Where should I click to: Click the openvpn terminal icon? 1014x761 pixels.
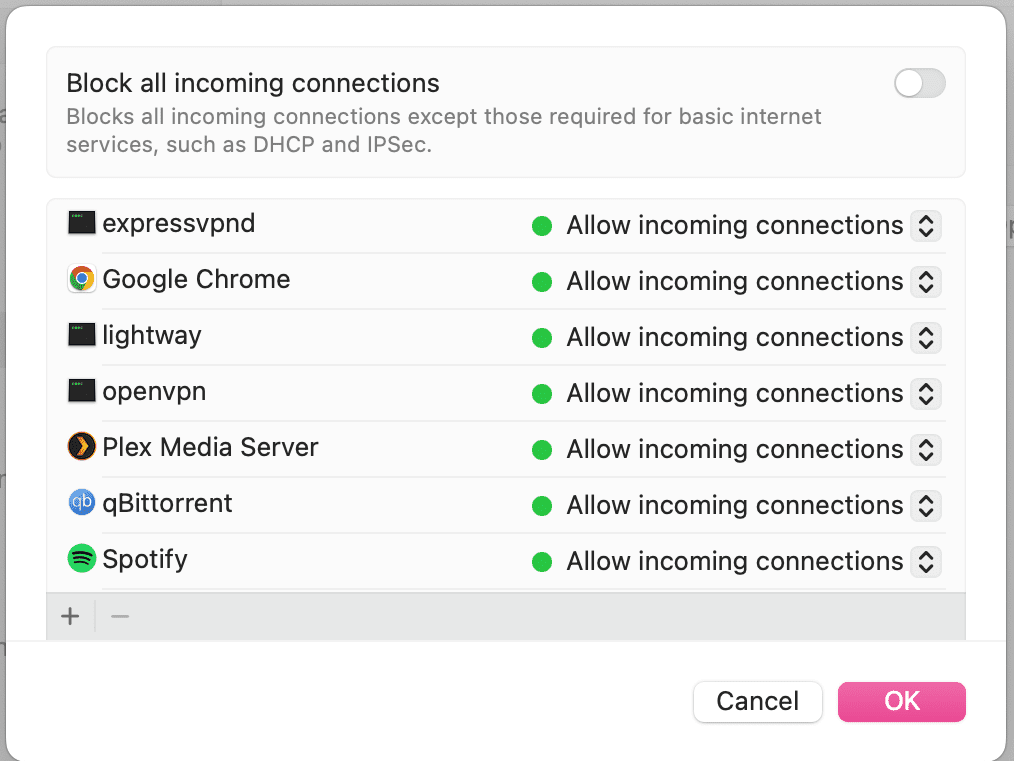pos(81,391)
